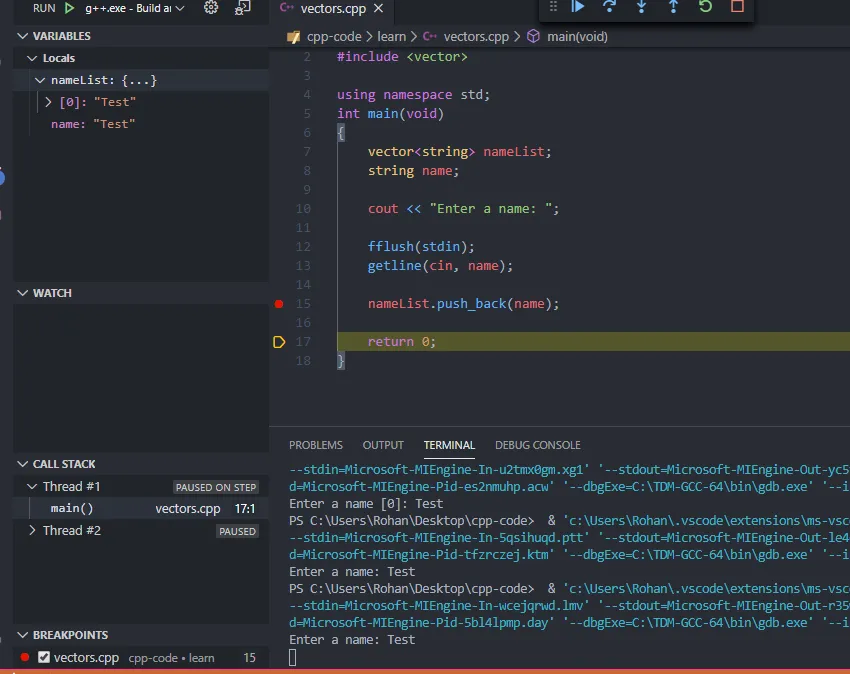Open launch.json with the gear icon
The height and width of the screenshot is (674, 850).
pos(211,8)
